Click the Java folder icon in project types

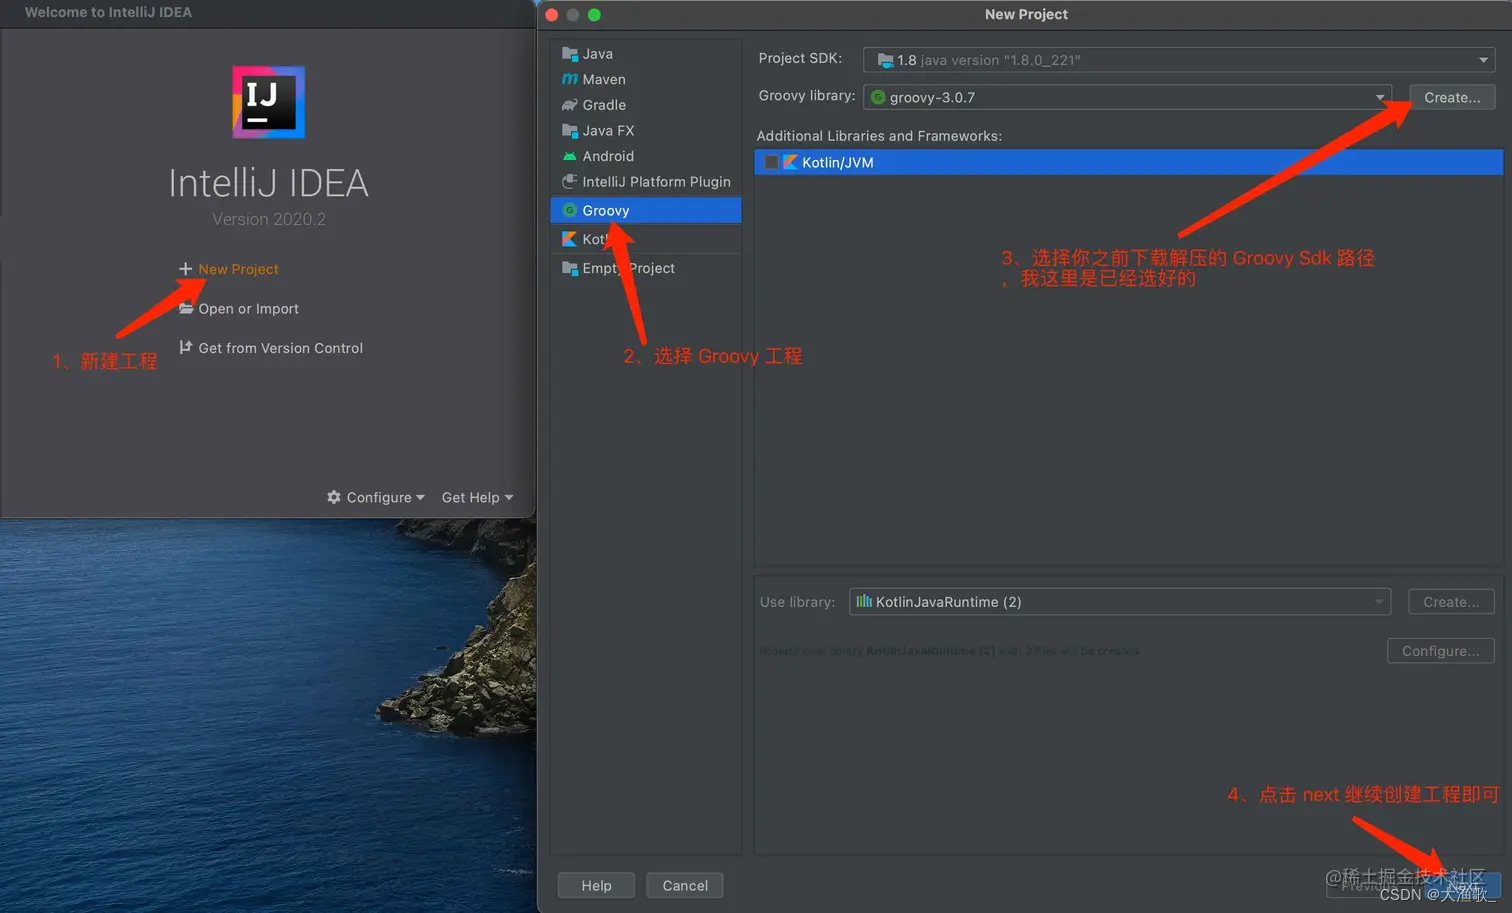tap(570, 54)
